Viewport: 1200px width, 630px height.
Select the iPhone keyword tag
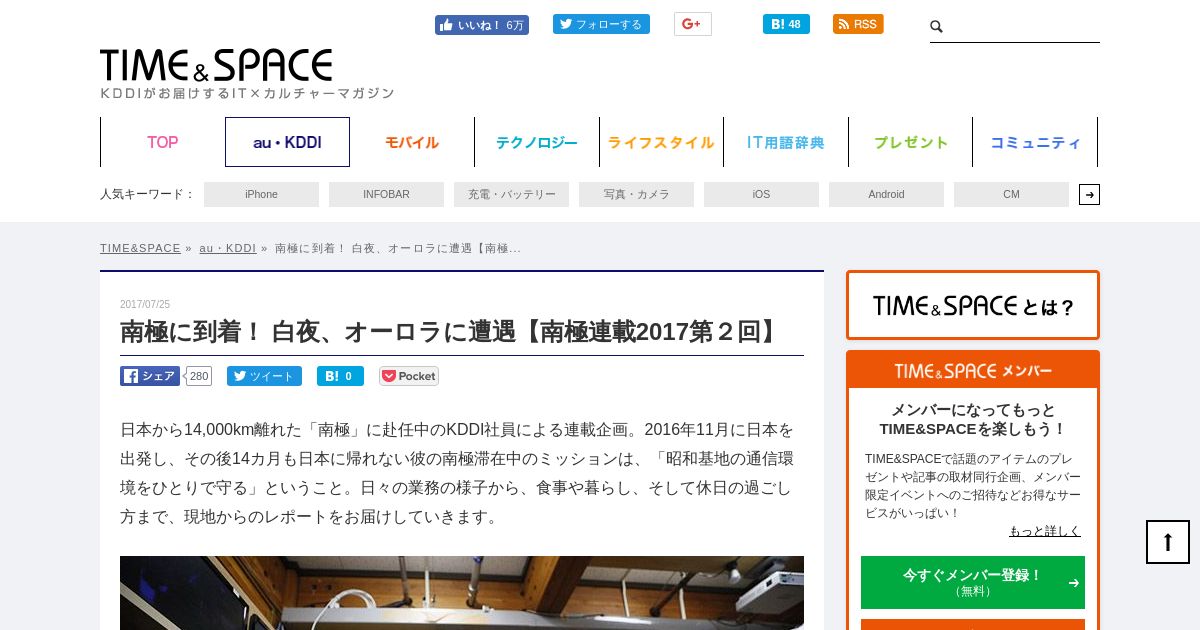[x=261, y=194]
